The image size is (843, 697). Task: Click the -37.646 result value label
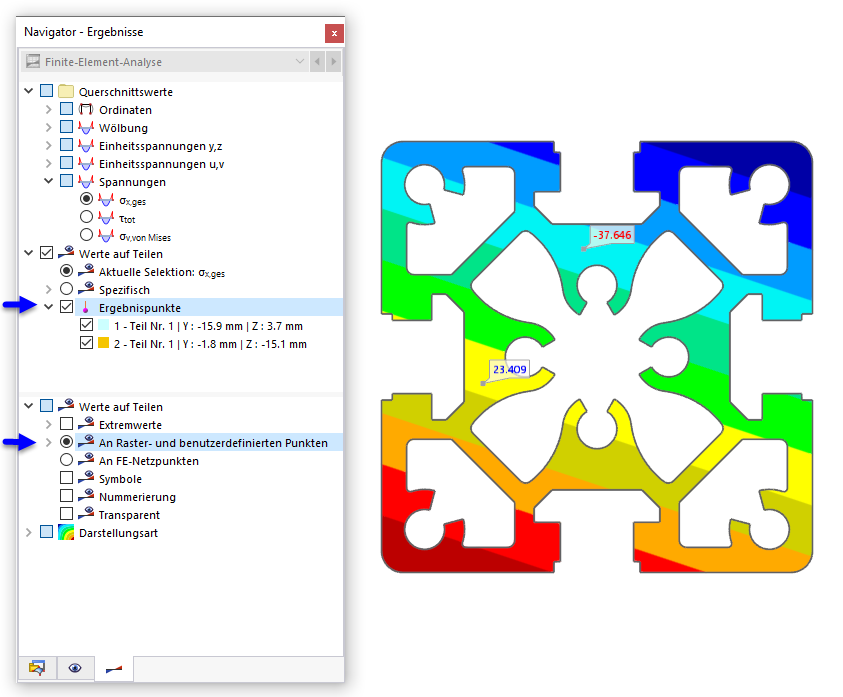pos(612,235)
